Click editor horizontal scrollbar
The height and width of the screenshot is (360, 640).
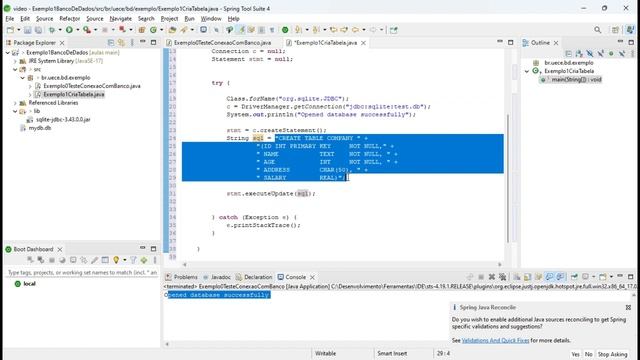342,264
